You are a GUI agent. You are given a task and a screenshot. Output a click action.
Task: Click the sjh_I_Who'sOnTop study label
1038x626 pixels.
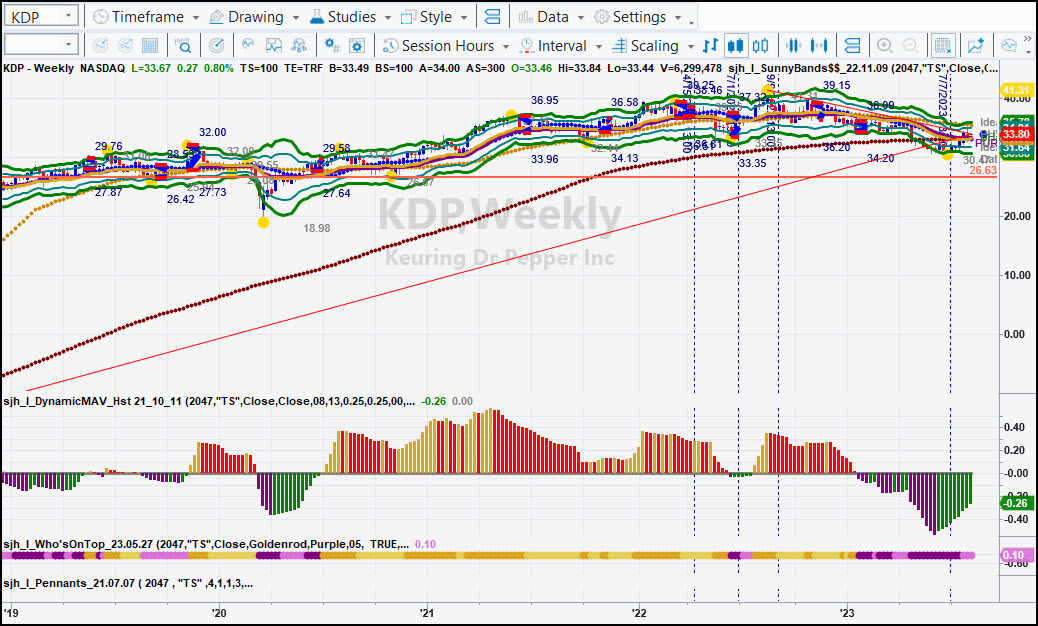206,544
